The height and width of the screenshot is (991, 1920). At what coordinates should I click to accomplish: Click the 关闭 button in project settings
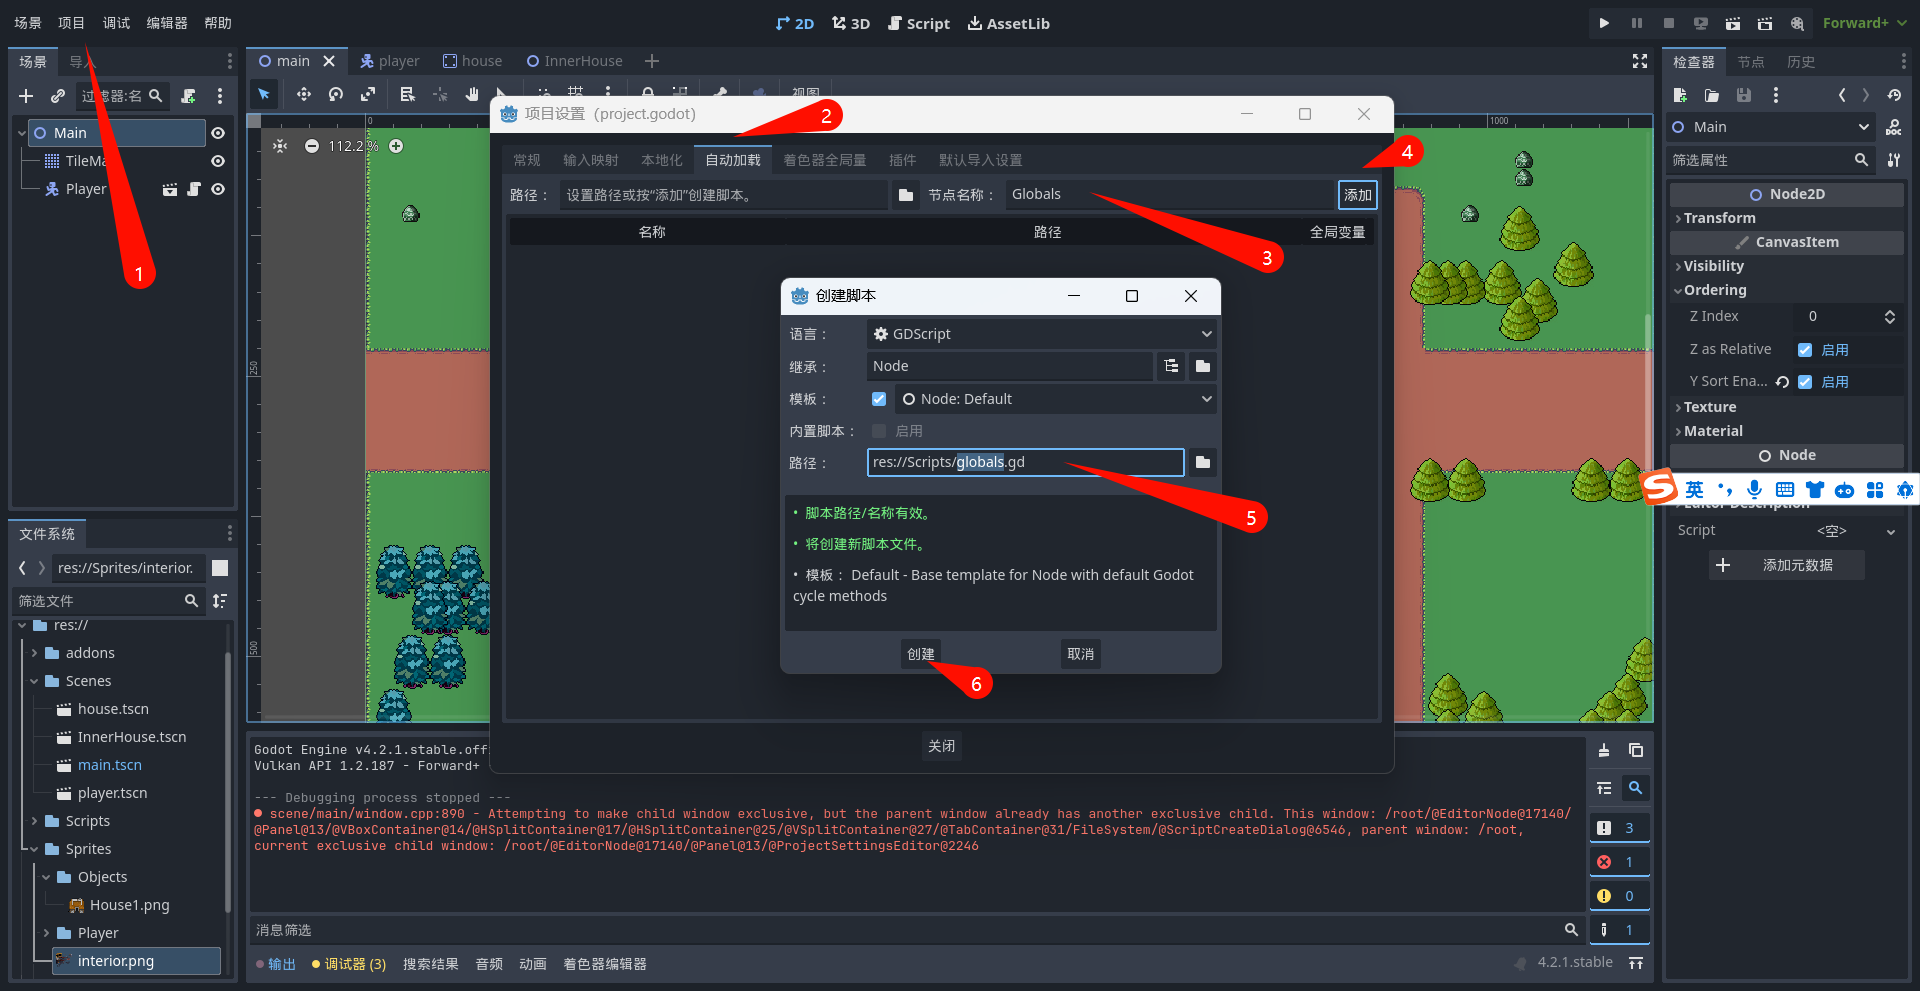pyautogui.click(x=941, y=746)
